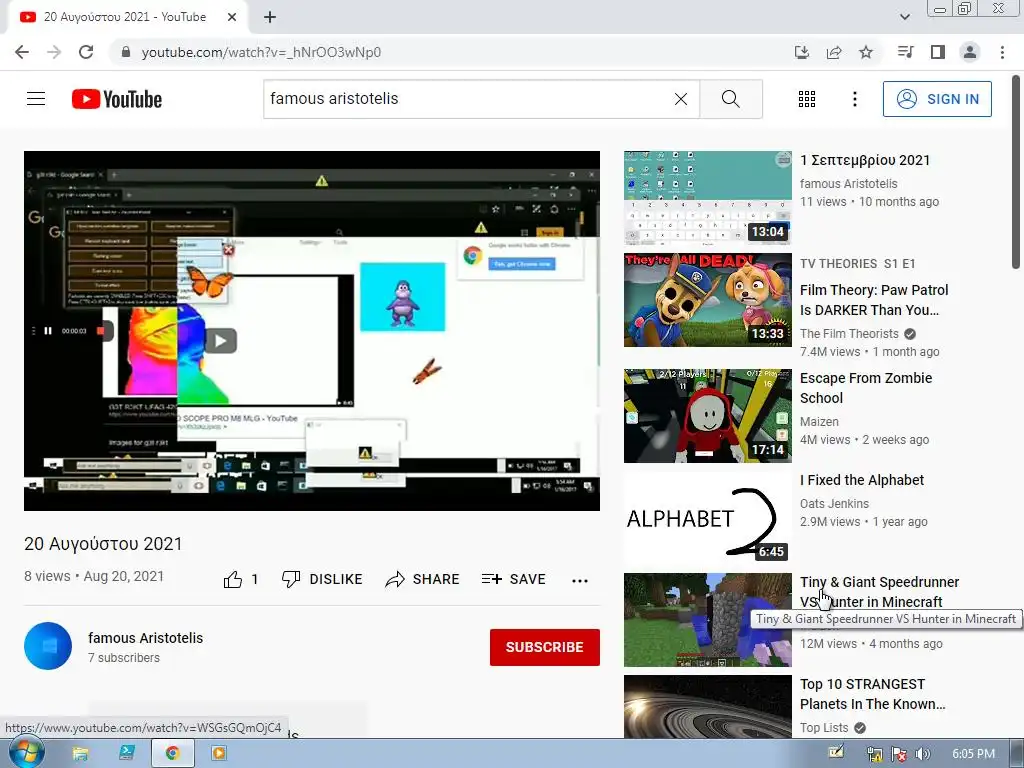
Task: Click the Maizen channel name
Action: 819,422
